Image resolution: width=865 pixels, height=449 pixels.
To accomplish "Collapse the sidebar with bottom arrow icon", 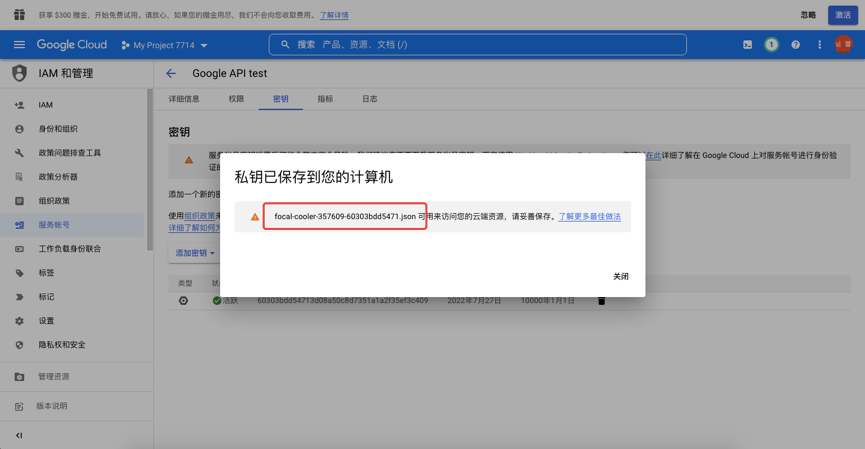I will pyautogui.click(x=19, y=435).
